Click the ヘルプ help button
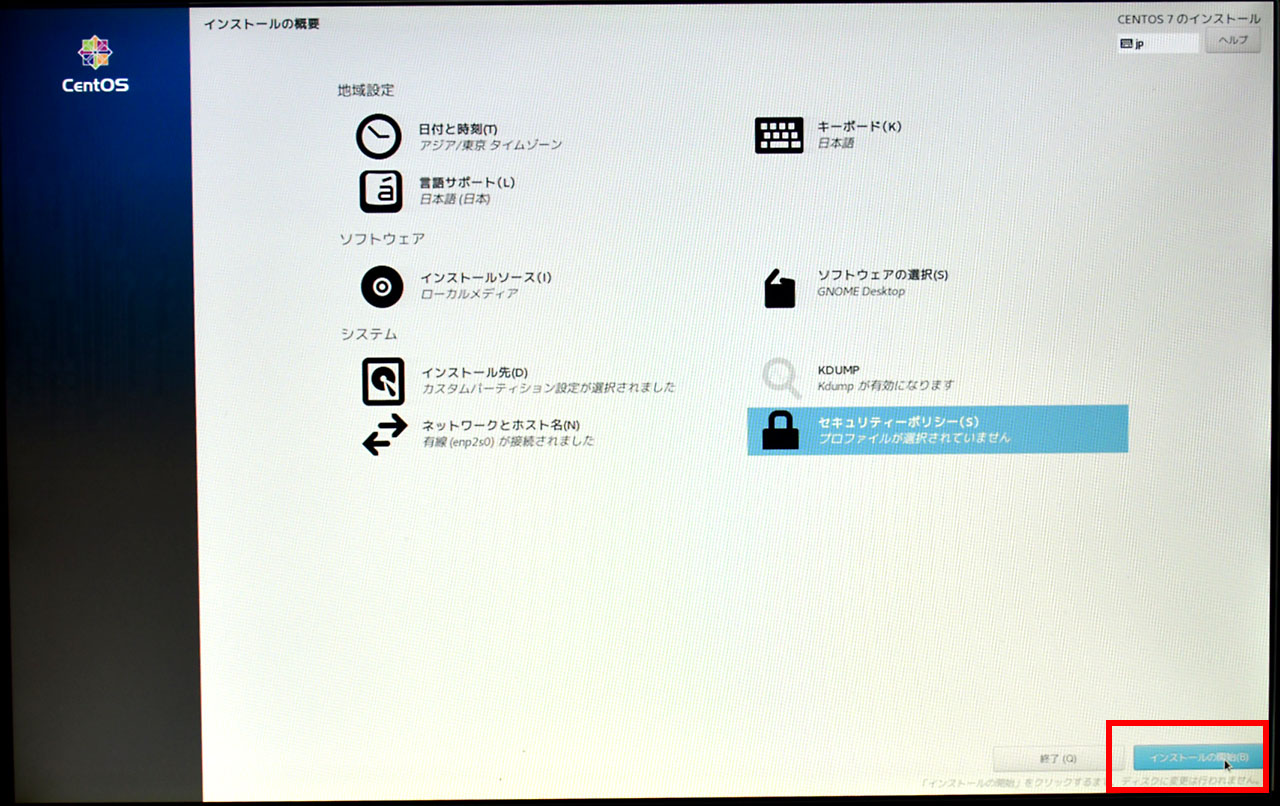Viewport: 1280px width, 806px height. 1233,40
